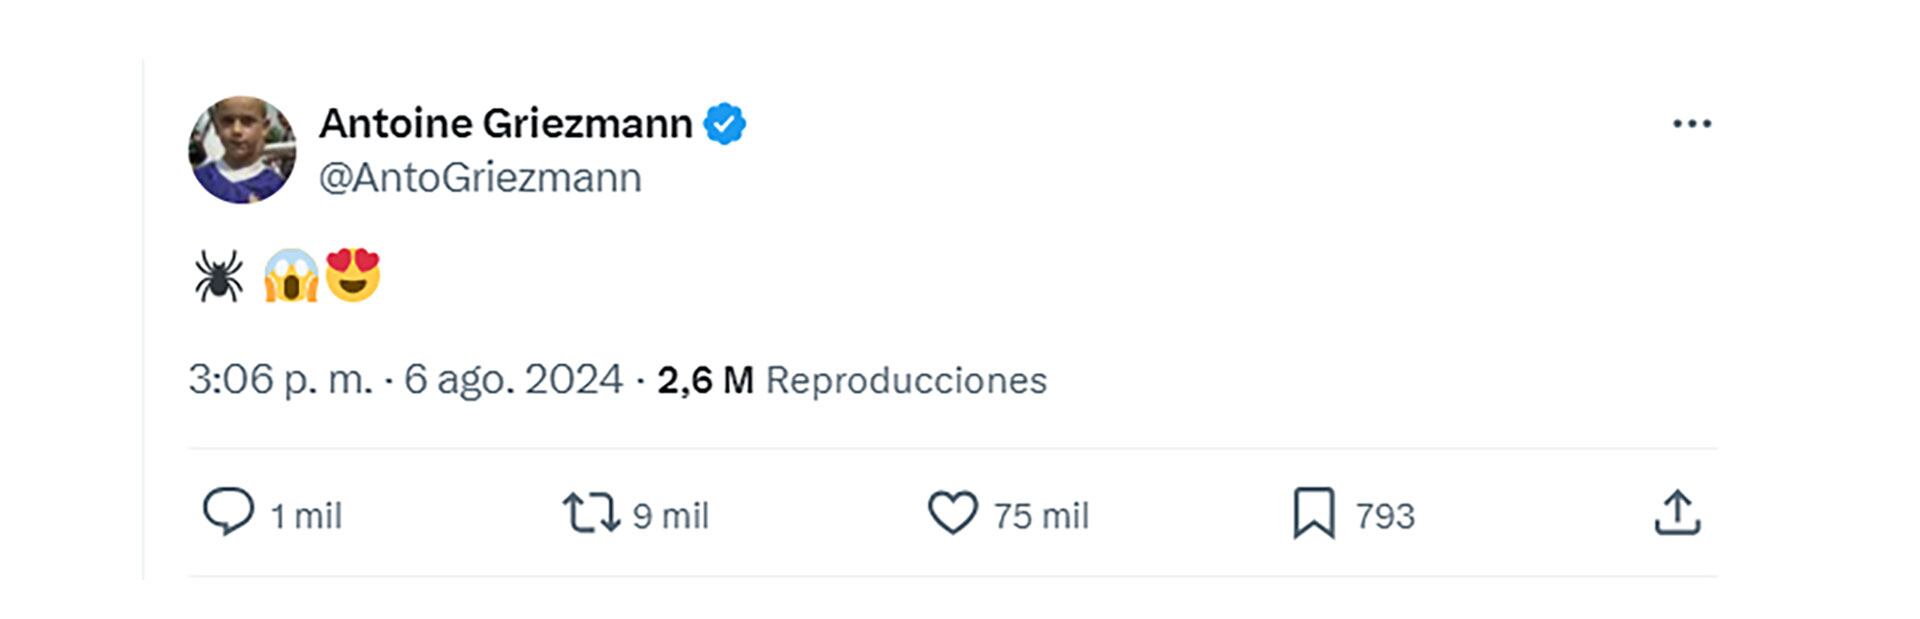The width and height of the screenshot is (1920, 619).
Task: Click the screaming face emoji
Action: point(290,276)
